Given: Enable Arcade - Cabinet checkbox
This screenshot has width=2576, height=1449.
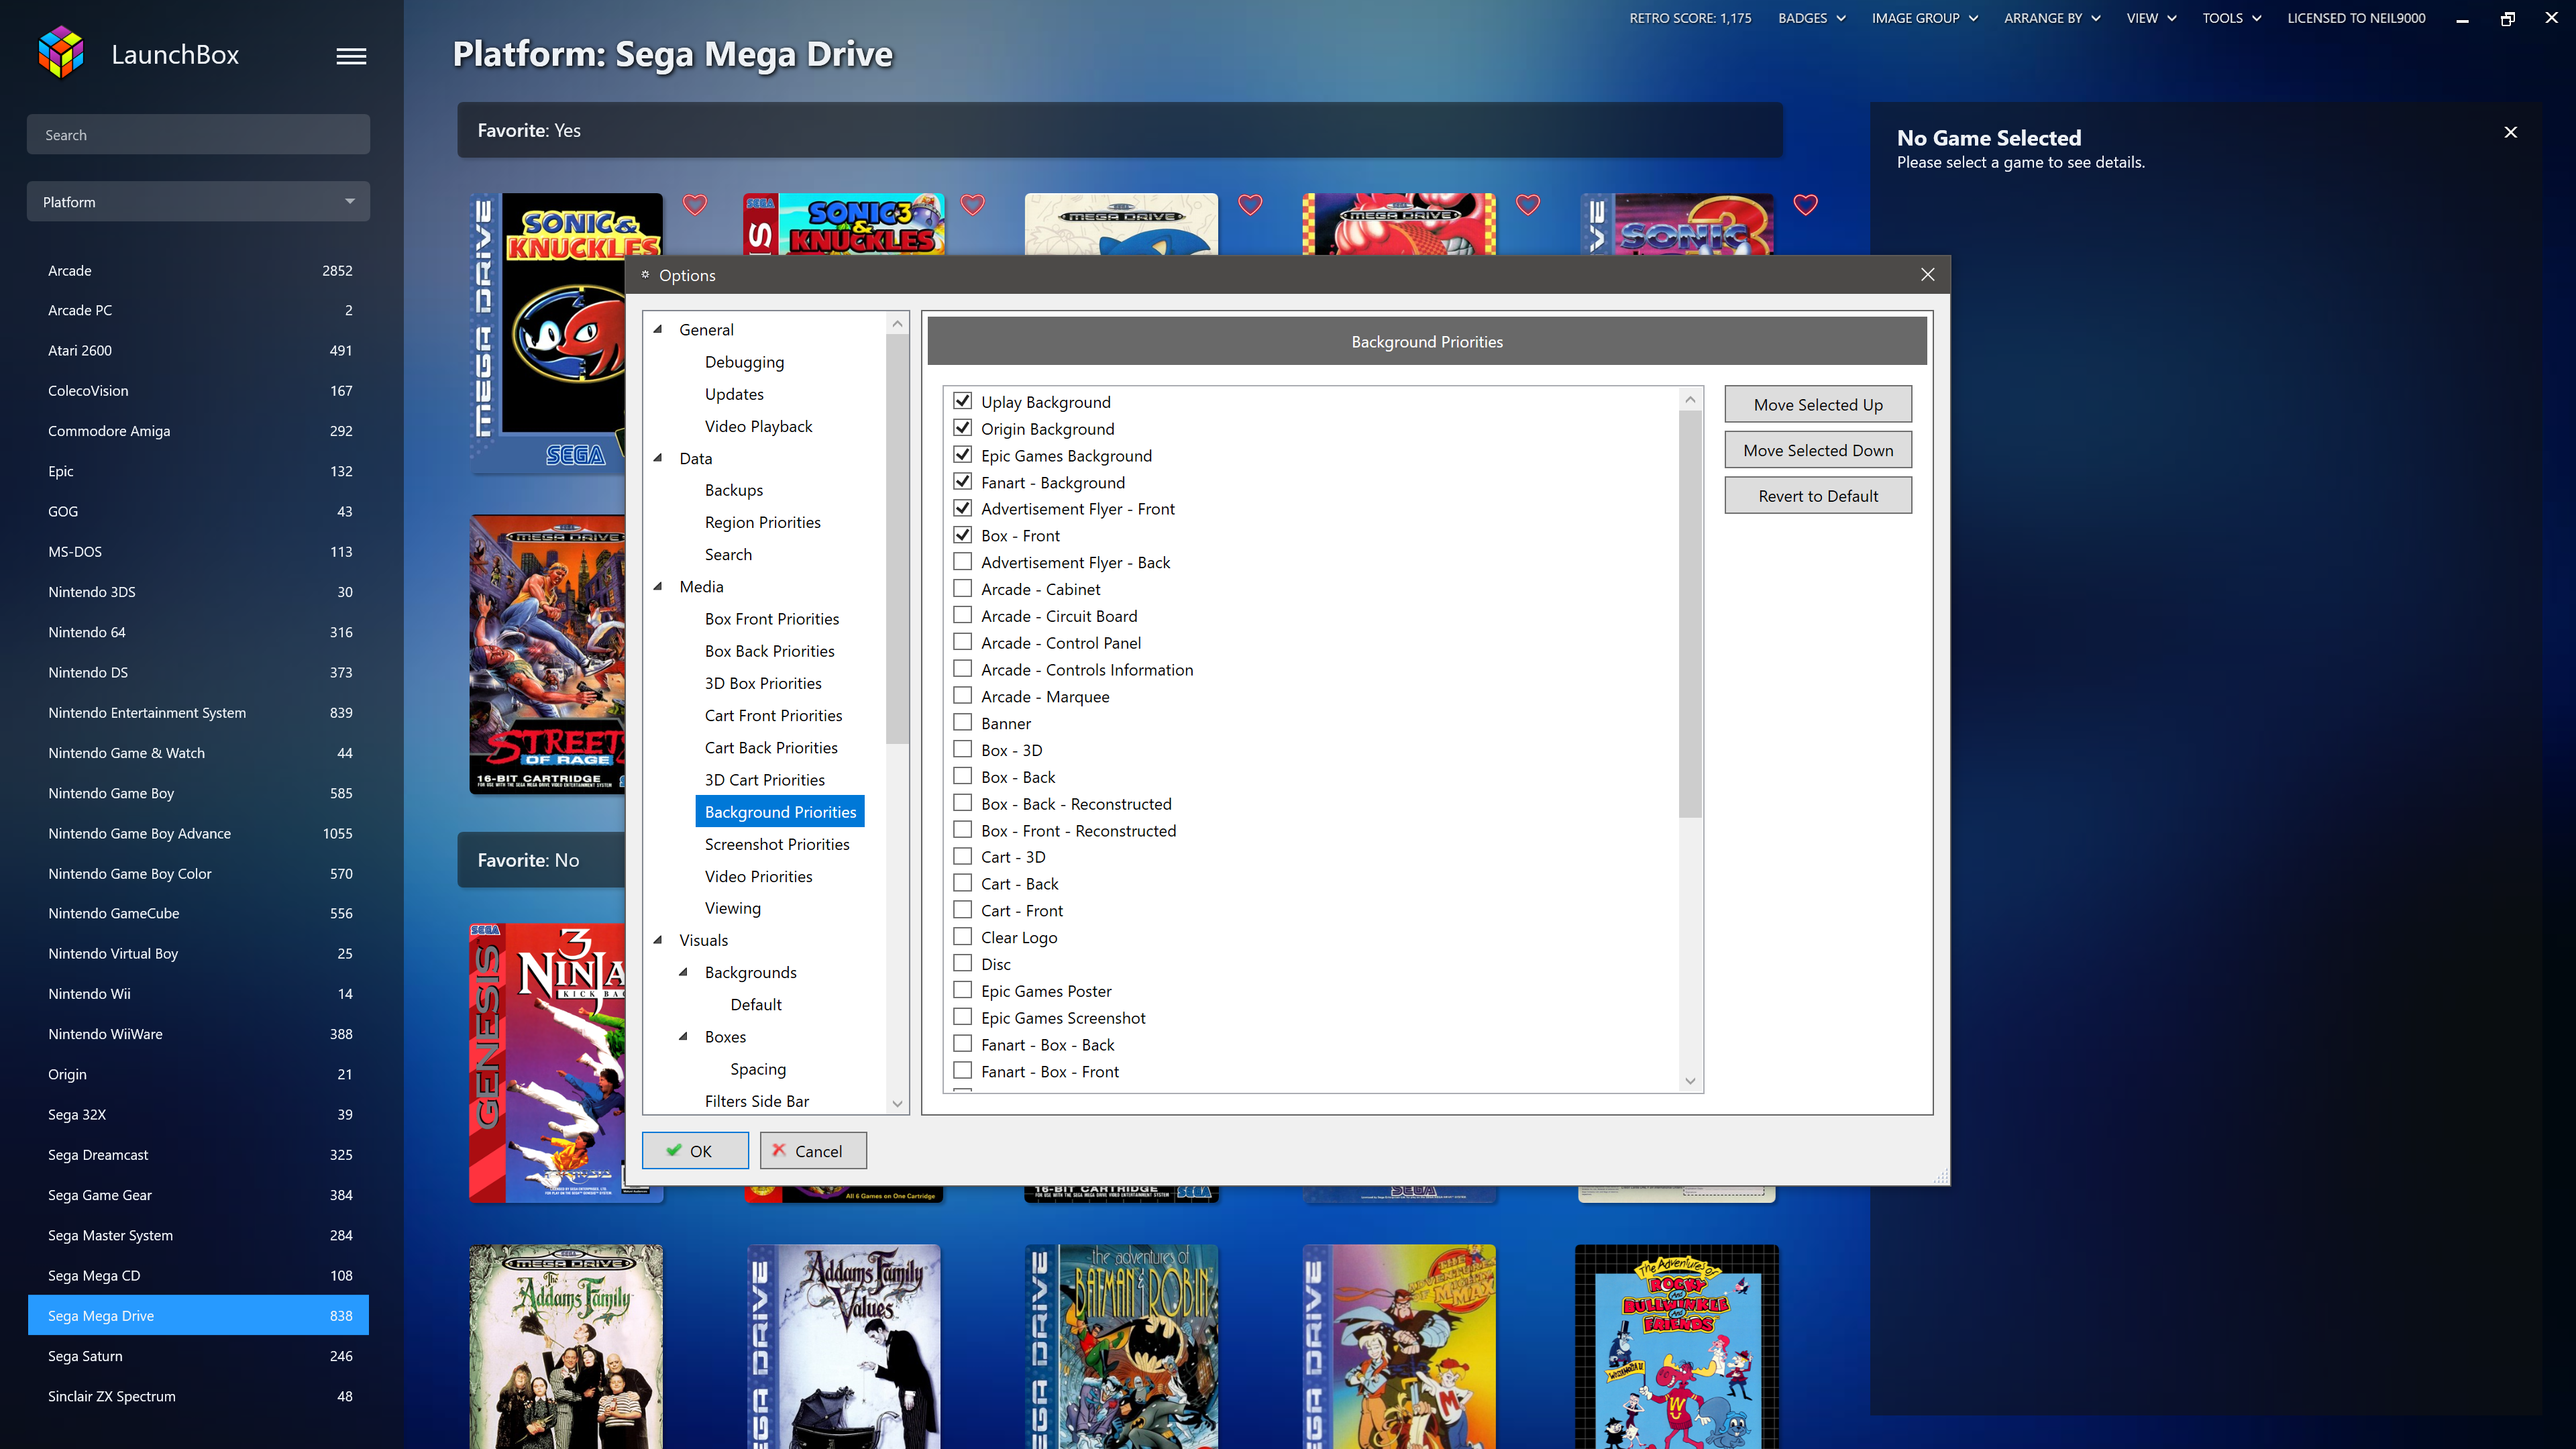Looking at the screenshot, I should (x=962, y=589).
